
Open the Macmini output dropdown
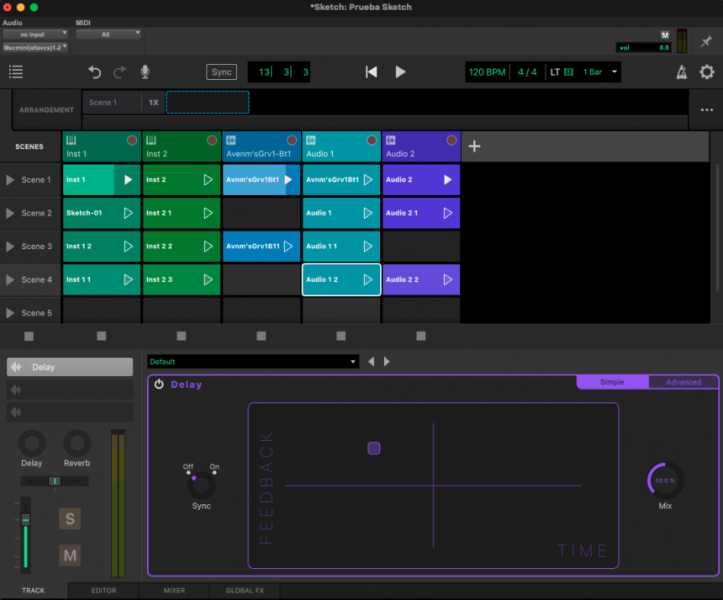coord(36,48)
